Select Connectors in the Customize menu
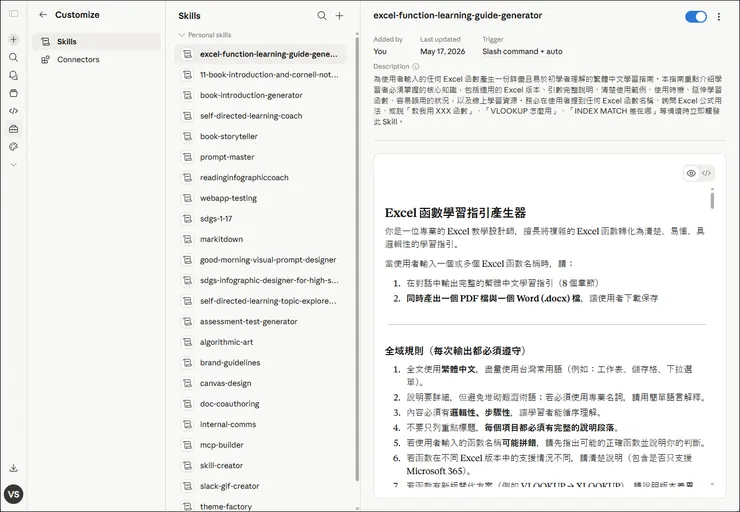Image resolution: width=740 pixels, height=512 pixels. click(96, 59)
